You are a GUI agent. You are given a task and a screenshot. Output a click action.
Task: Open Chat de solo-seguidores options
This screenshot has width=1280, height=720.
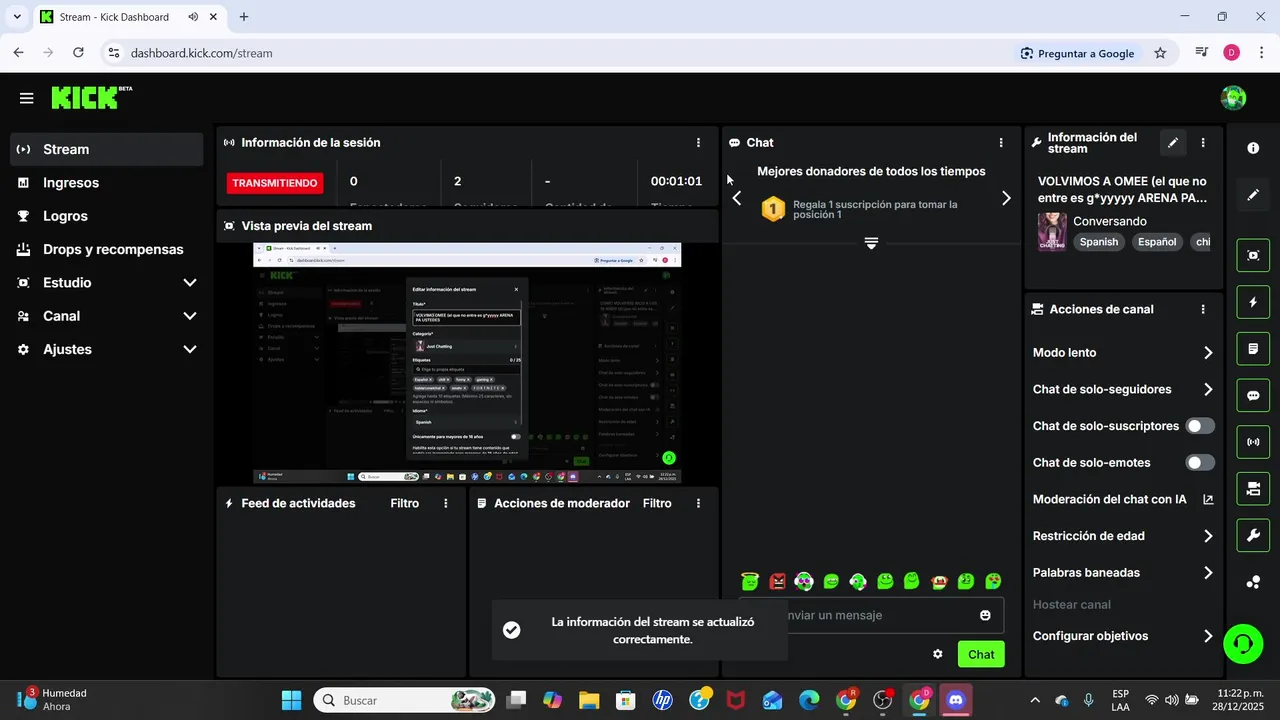(x=1123, y=390)
